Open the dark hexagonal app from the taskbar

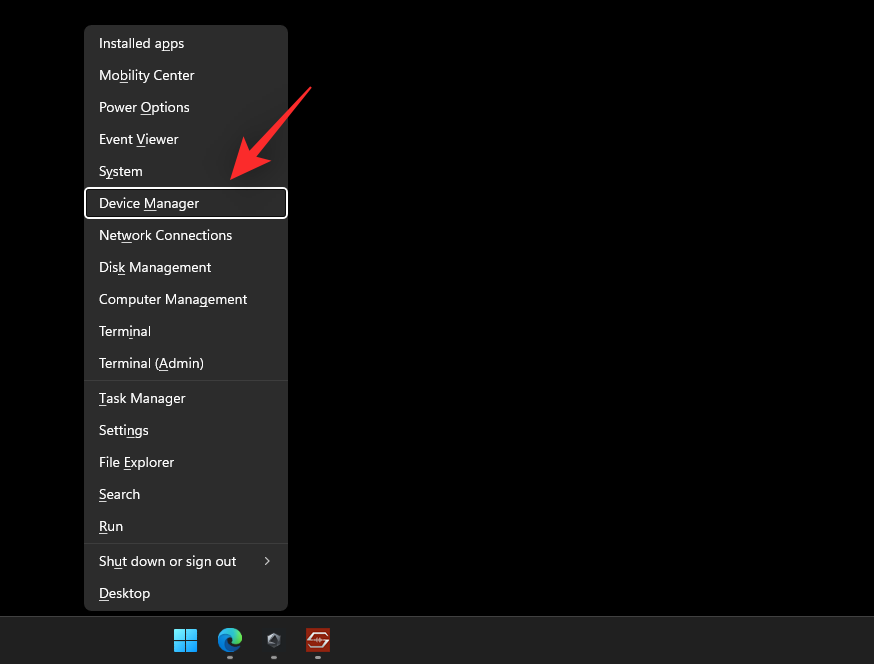pos(273,642)
